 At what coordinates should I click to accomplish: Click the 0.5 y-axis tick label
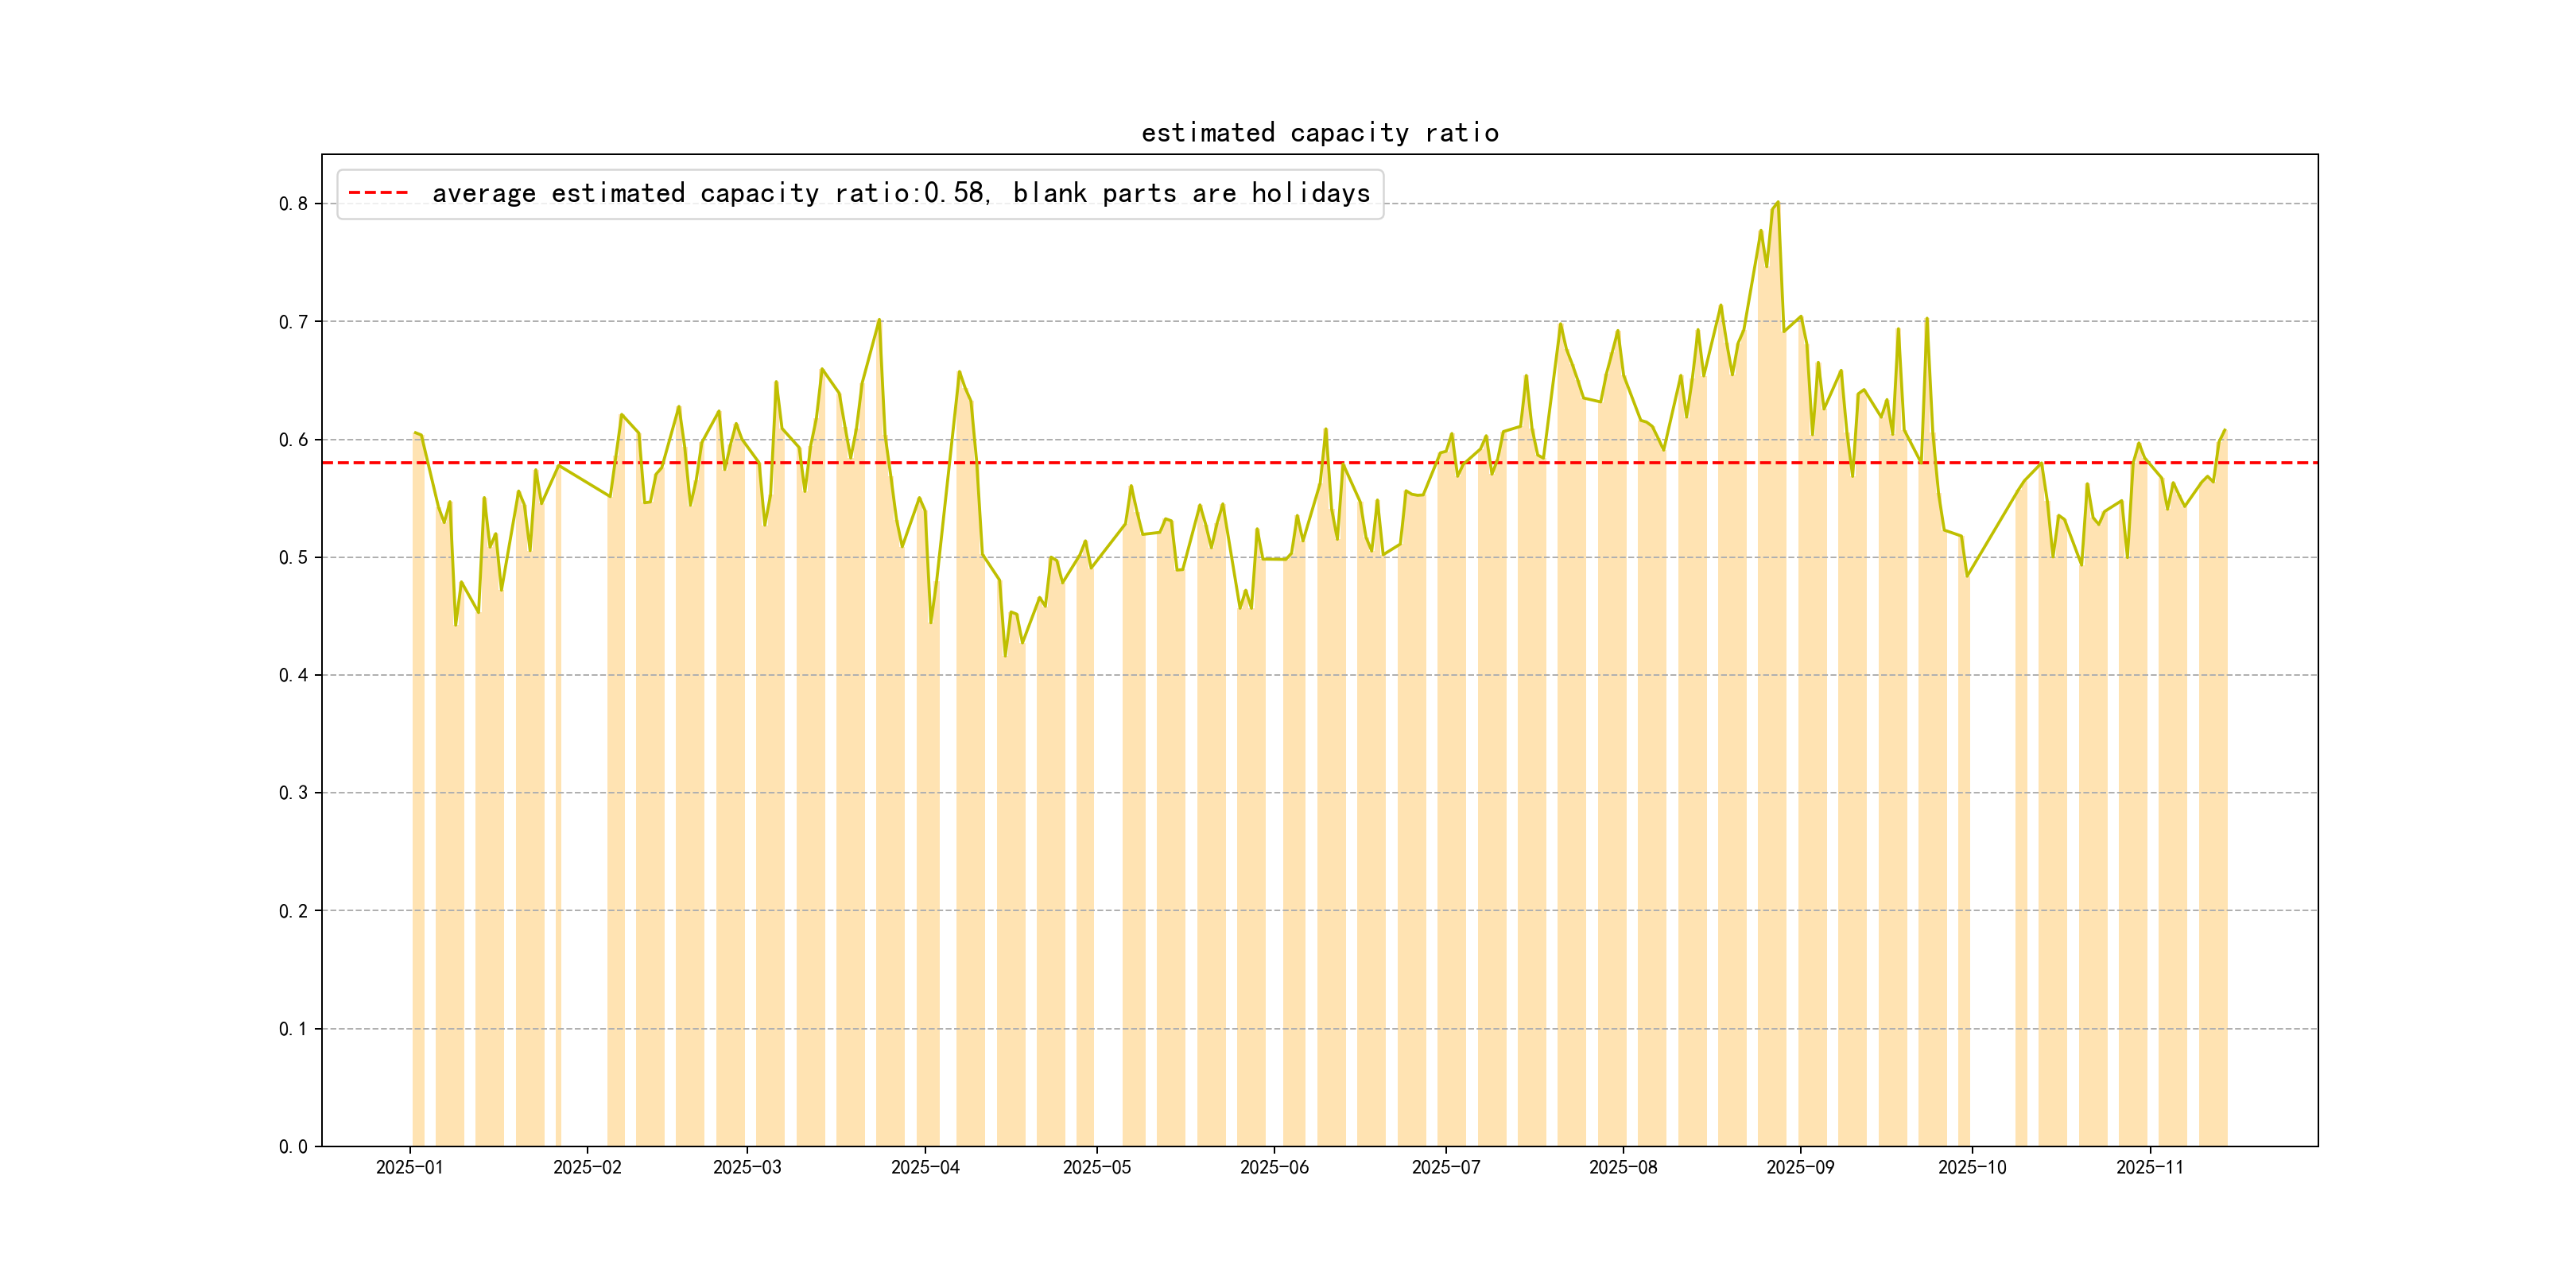293,557
